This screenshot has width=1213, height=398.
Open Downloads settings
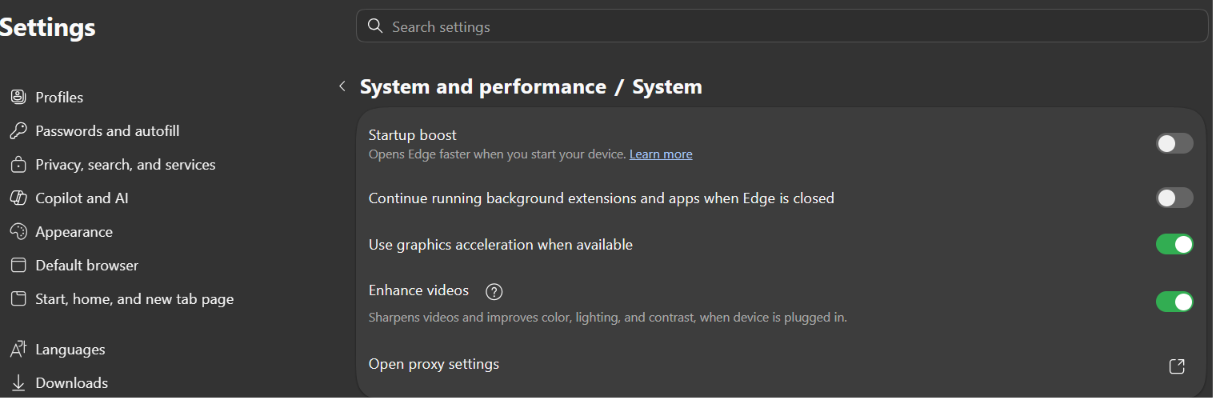[x=71, y=383]
